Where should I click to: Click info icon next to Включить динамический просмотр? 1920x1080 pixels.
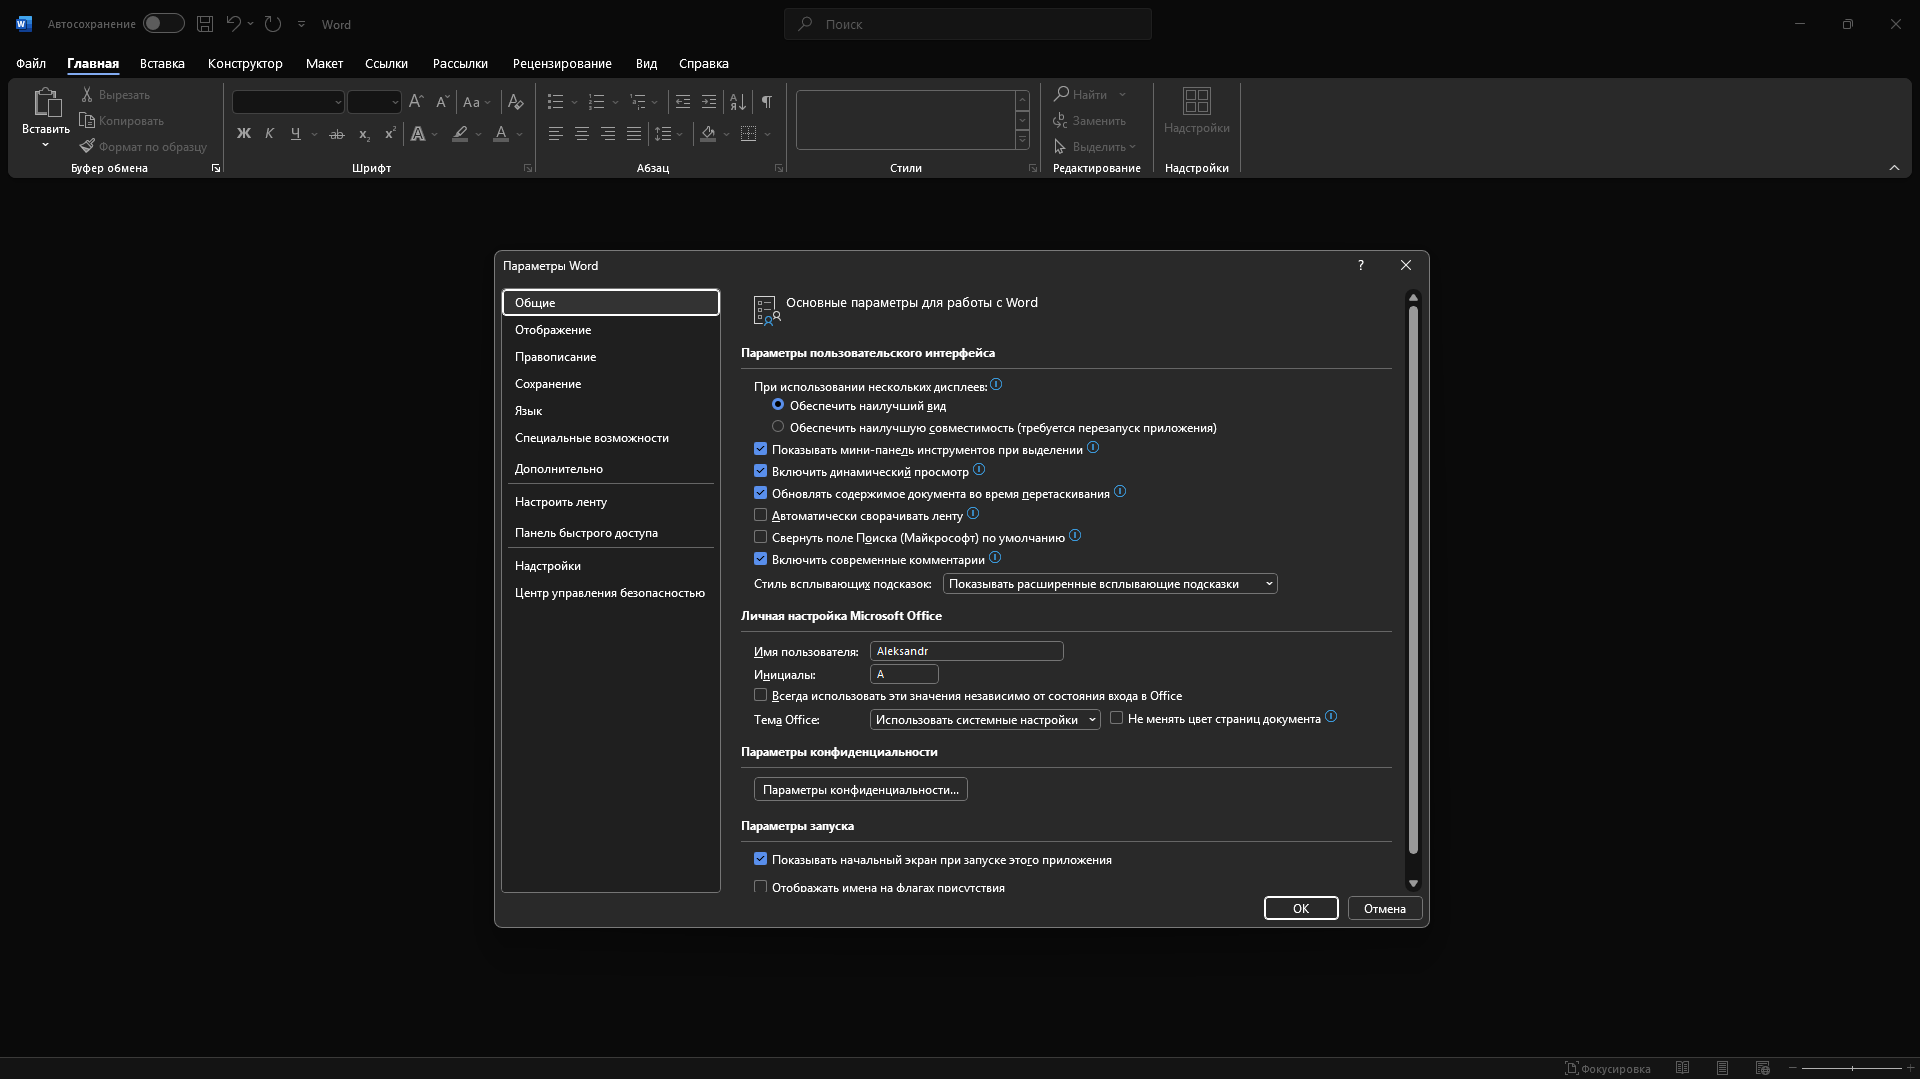[x=979, y=470]
